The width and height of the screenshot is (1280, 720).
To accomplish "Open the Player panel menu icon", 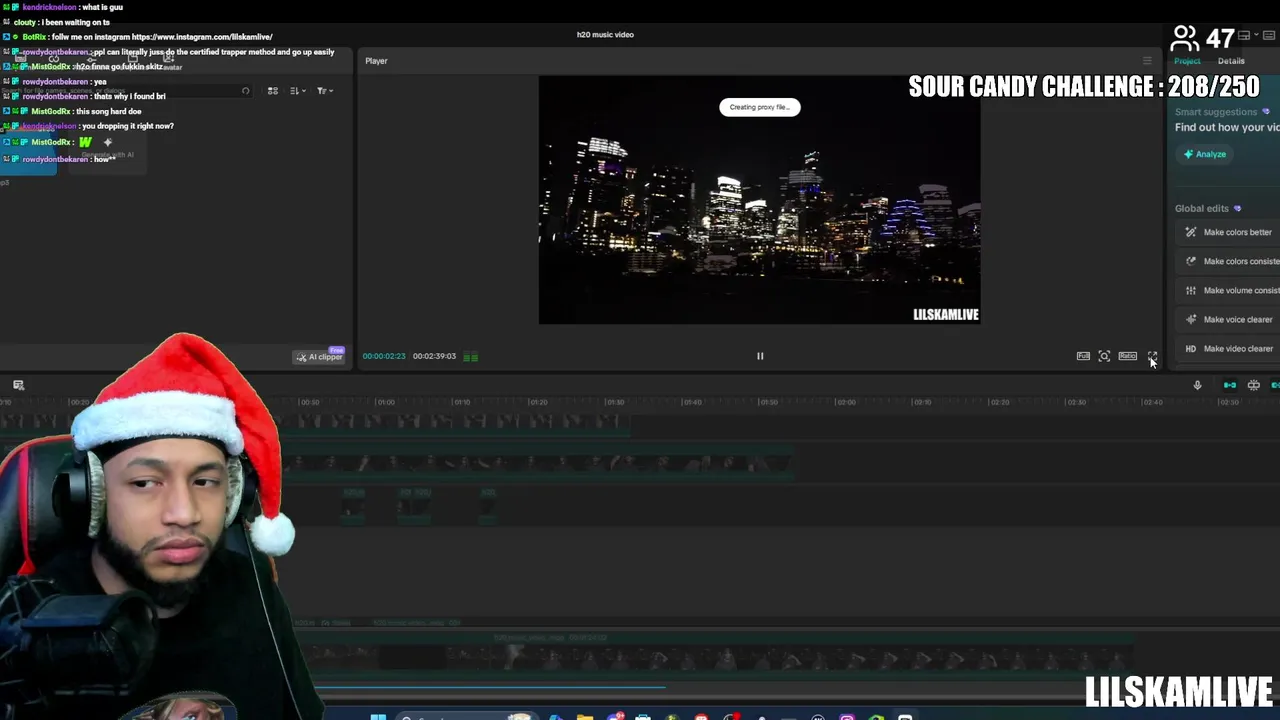I will [1147, 61].
